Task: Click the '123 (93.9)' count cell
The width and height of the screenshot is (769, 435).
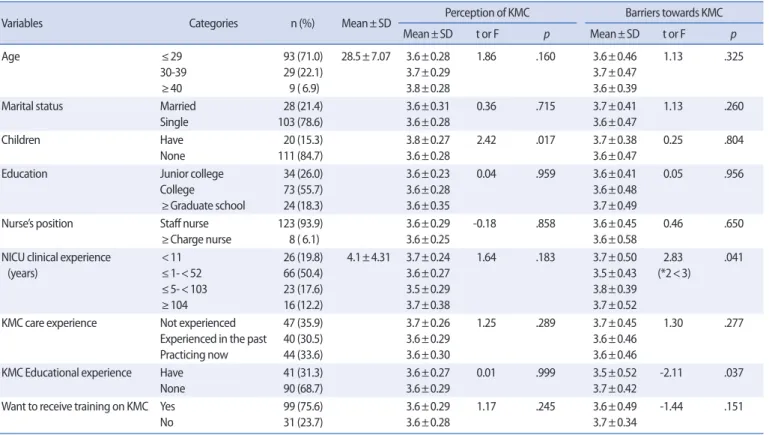Action: [301, 224]
